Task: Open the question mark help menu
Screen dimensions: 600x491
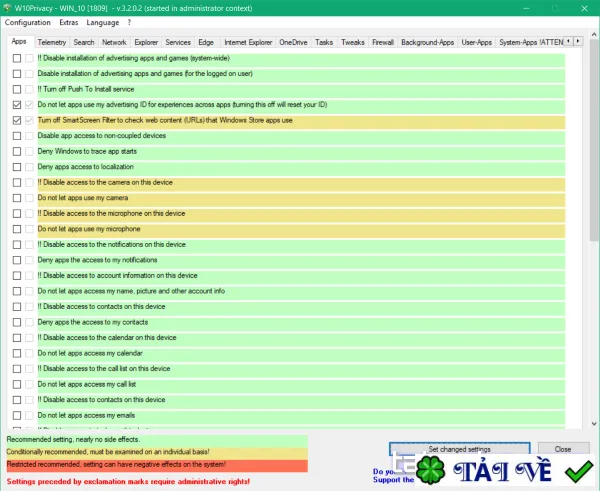Action: [x=129, y=23]
